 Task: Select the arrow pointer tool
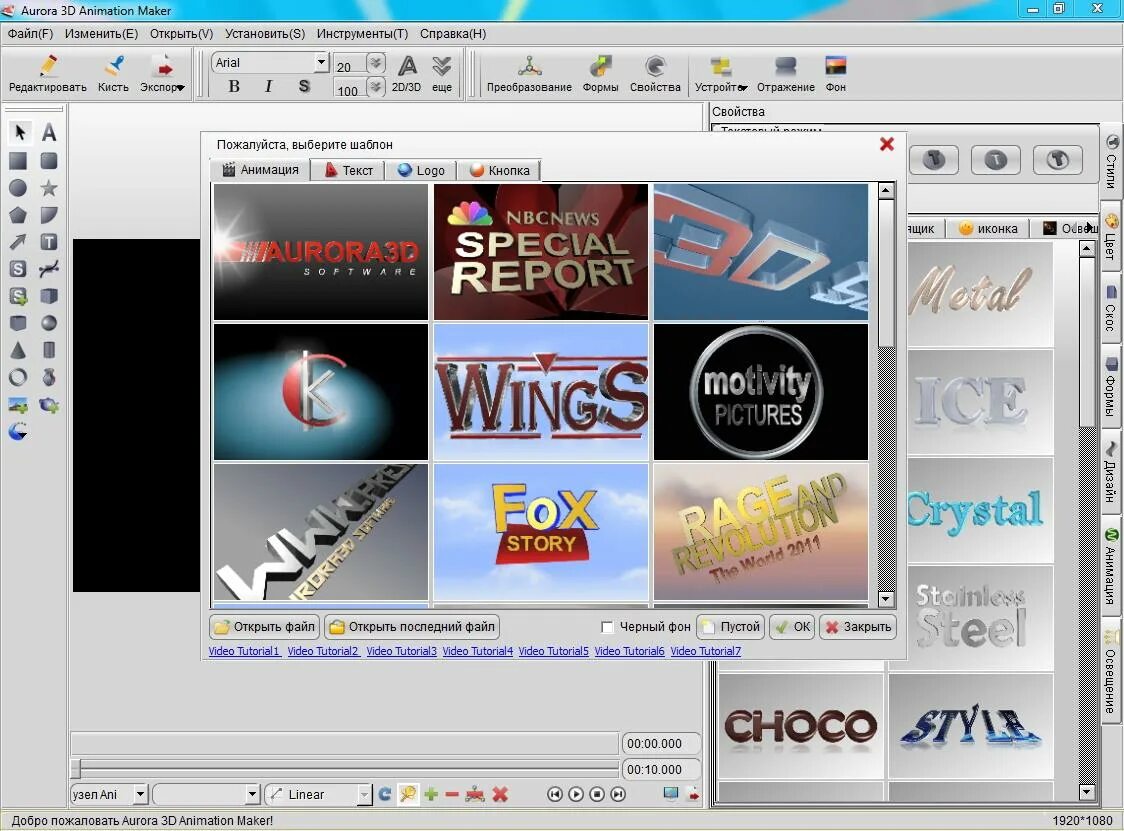19,132
